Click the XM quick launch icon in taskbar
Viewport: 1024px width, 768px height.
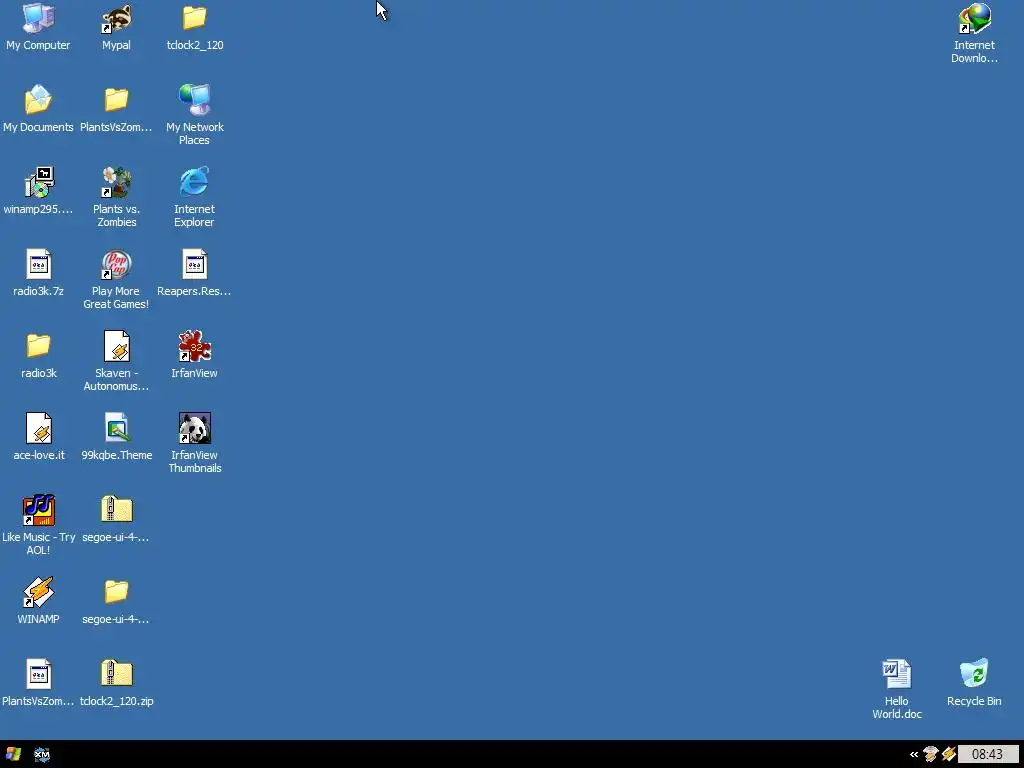[42, 754]
